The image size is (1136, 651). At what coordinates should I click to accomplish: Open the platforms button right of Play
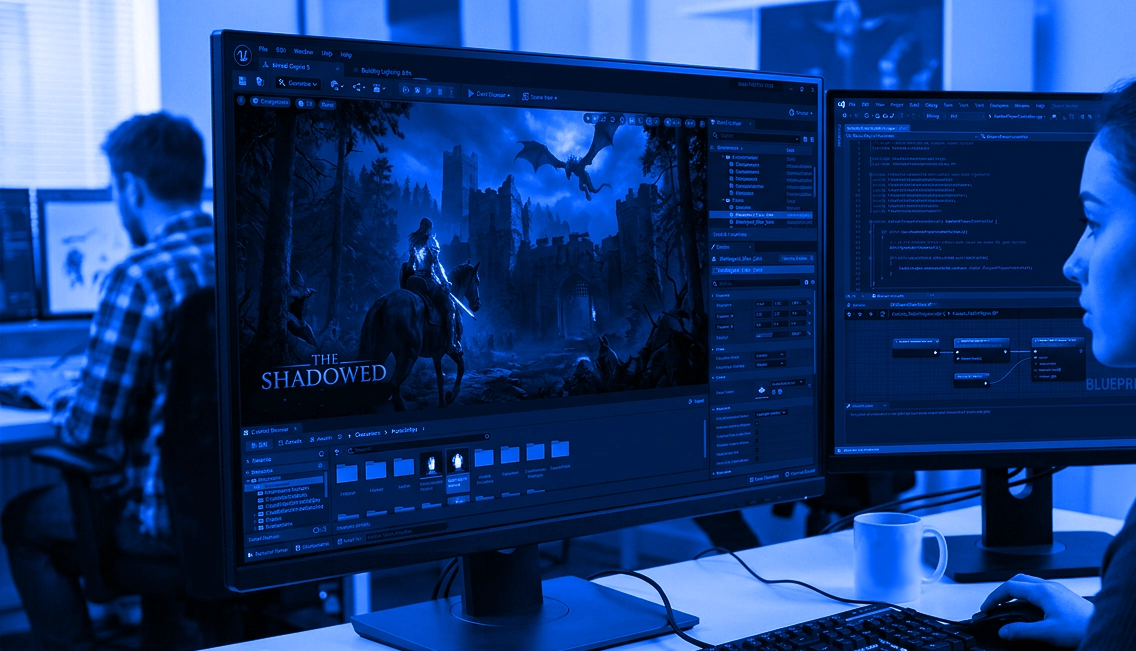[x=539, y=97]
